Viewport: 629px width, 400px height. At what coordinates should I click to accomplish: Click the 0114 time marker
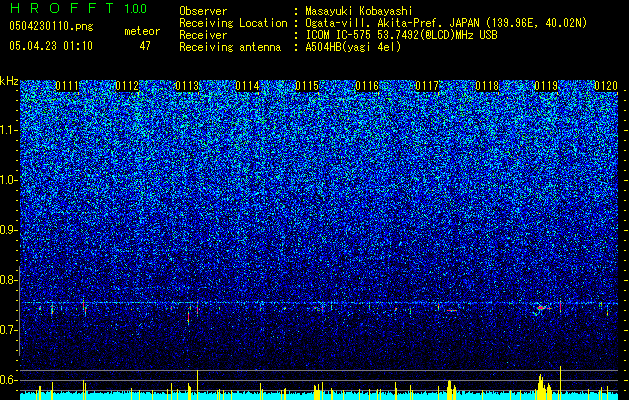tap(247, 86)
